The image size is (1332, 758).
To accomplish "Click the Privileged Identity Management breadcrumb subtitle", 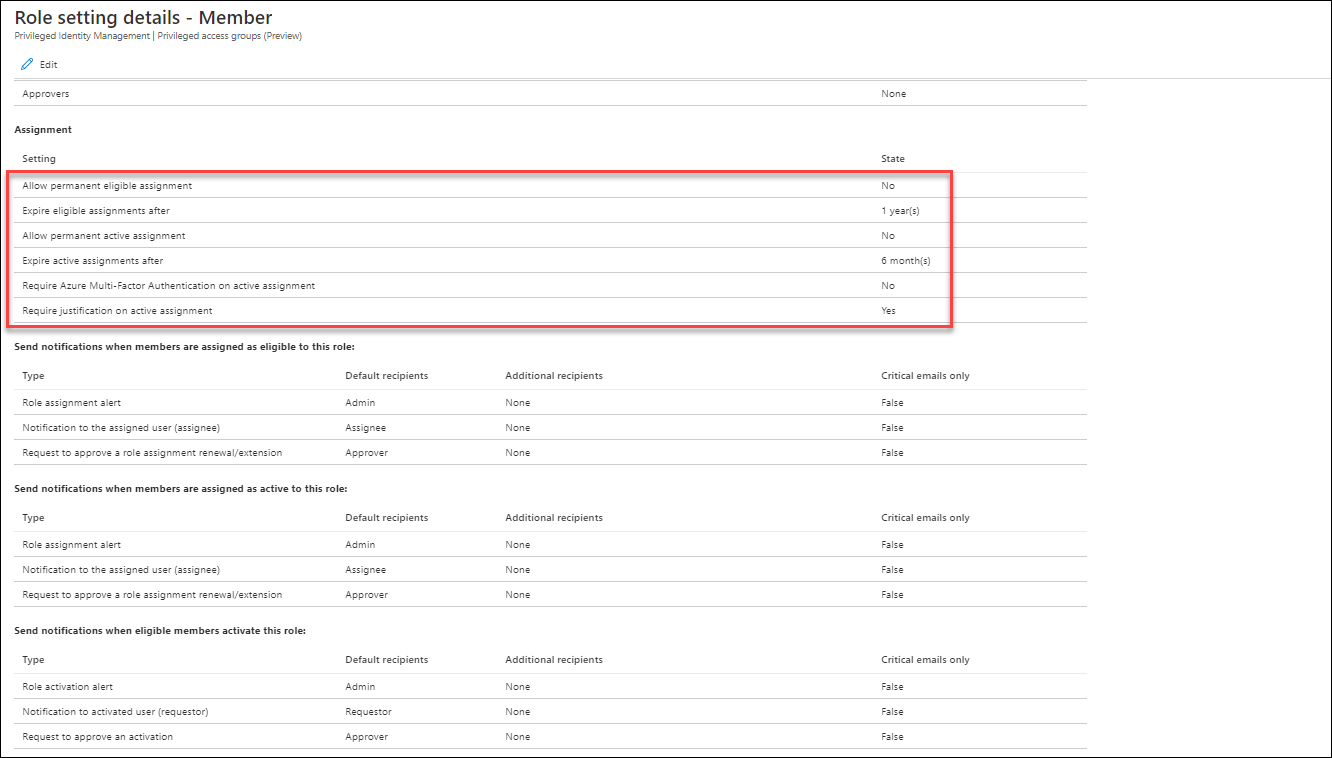I will click(x=158, y=36).
